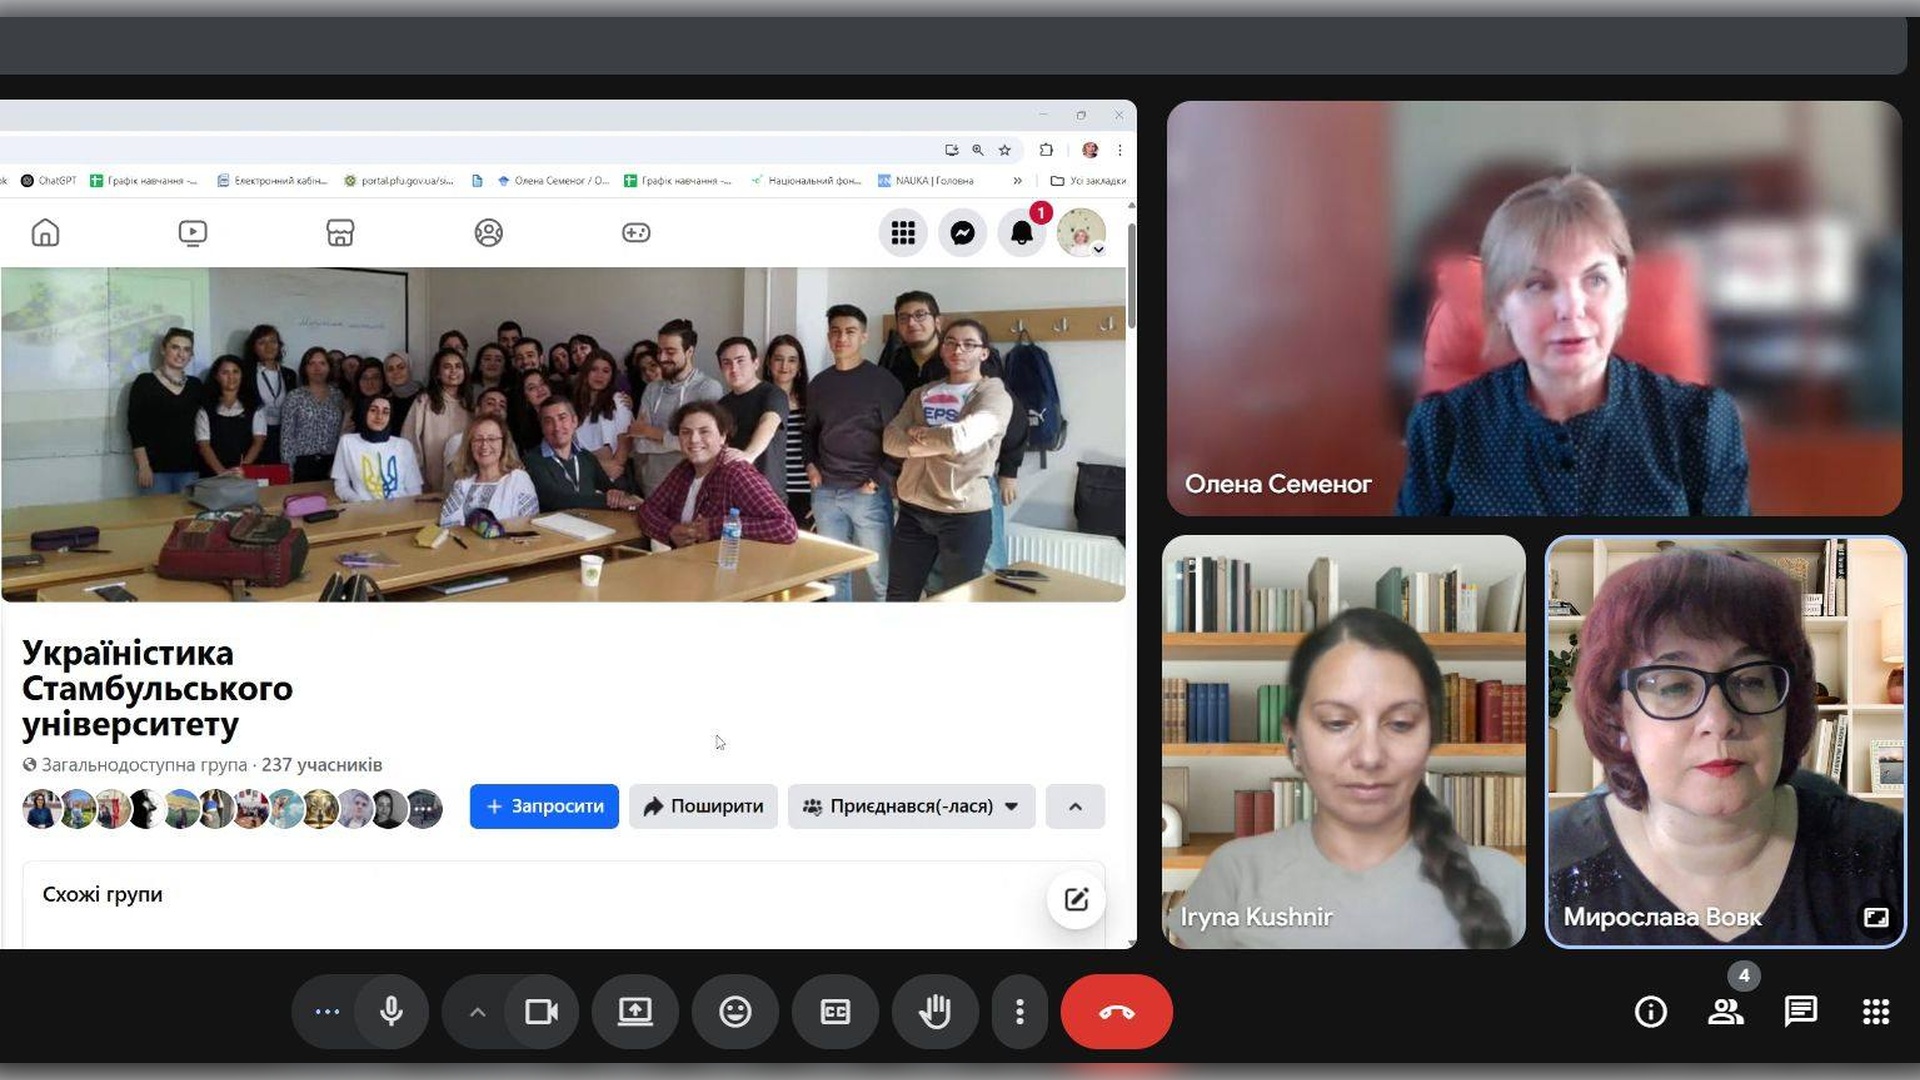
Task: Open the Приєднався(-лася) dropdown
Action: point(911,806)
